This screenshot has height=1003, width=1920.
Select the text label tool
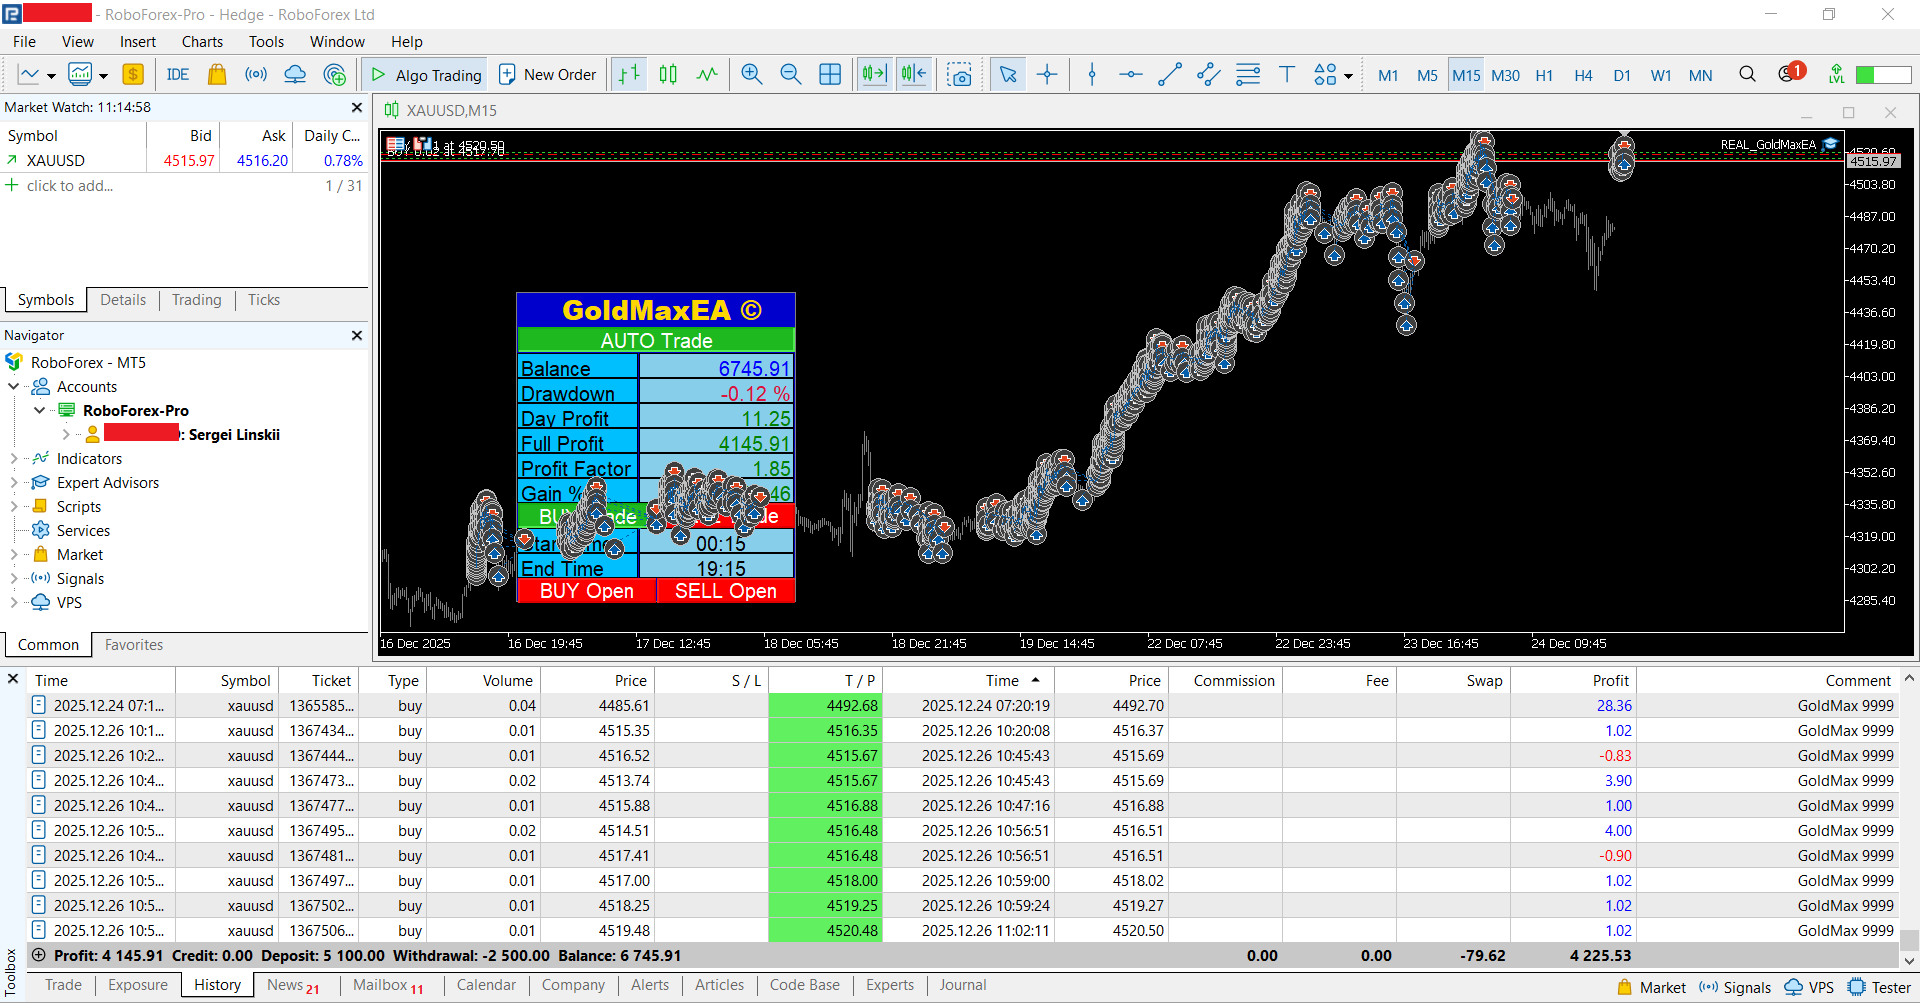[x=1287, y=75]
